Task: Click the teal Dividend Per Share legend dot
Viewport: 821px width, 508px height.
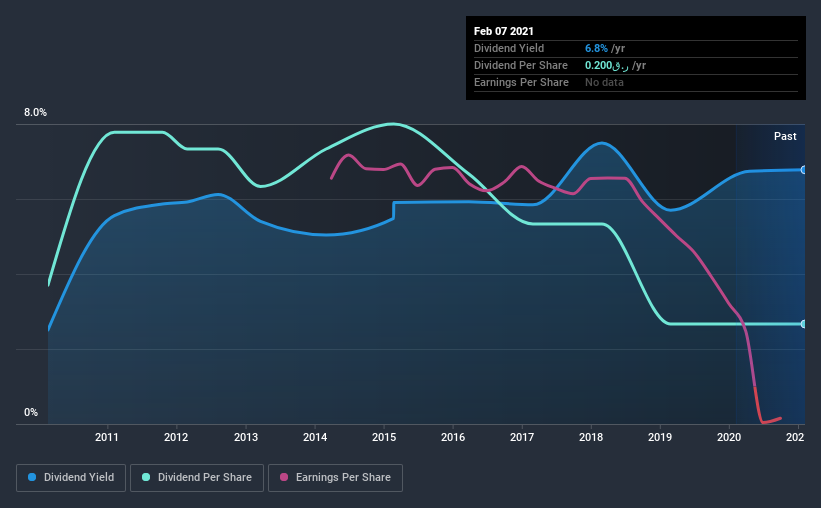Action: pyautogui.click(x=146, y=477)
